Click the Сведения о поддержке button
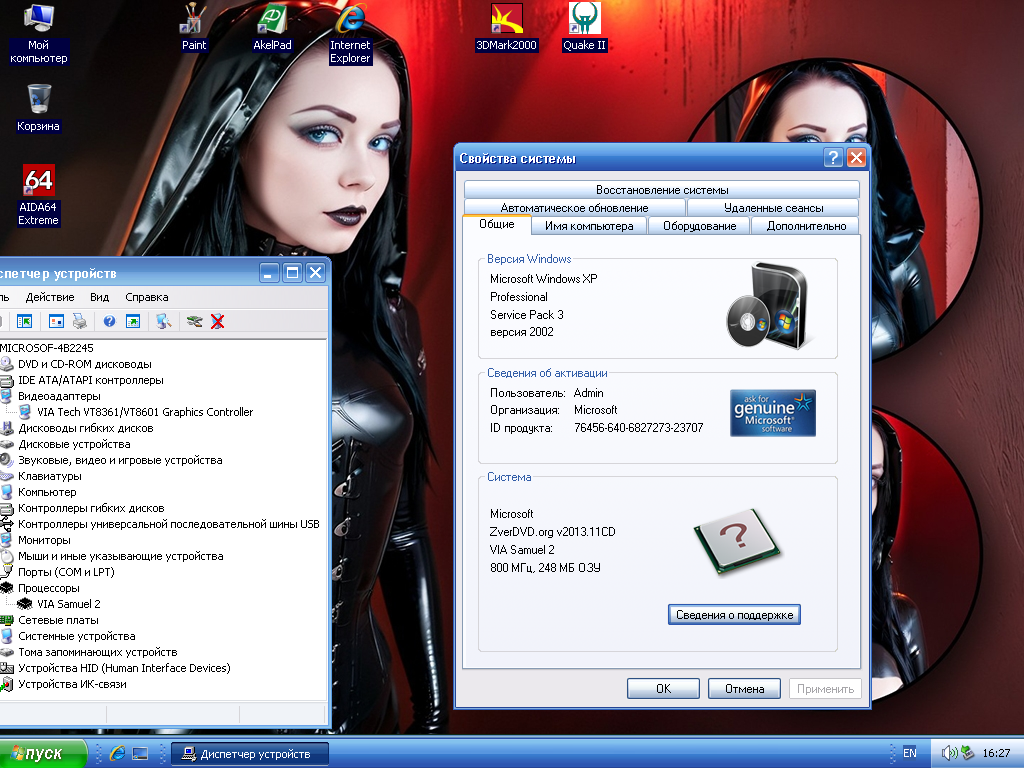The image size is (1024, 768). [734, 615]
